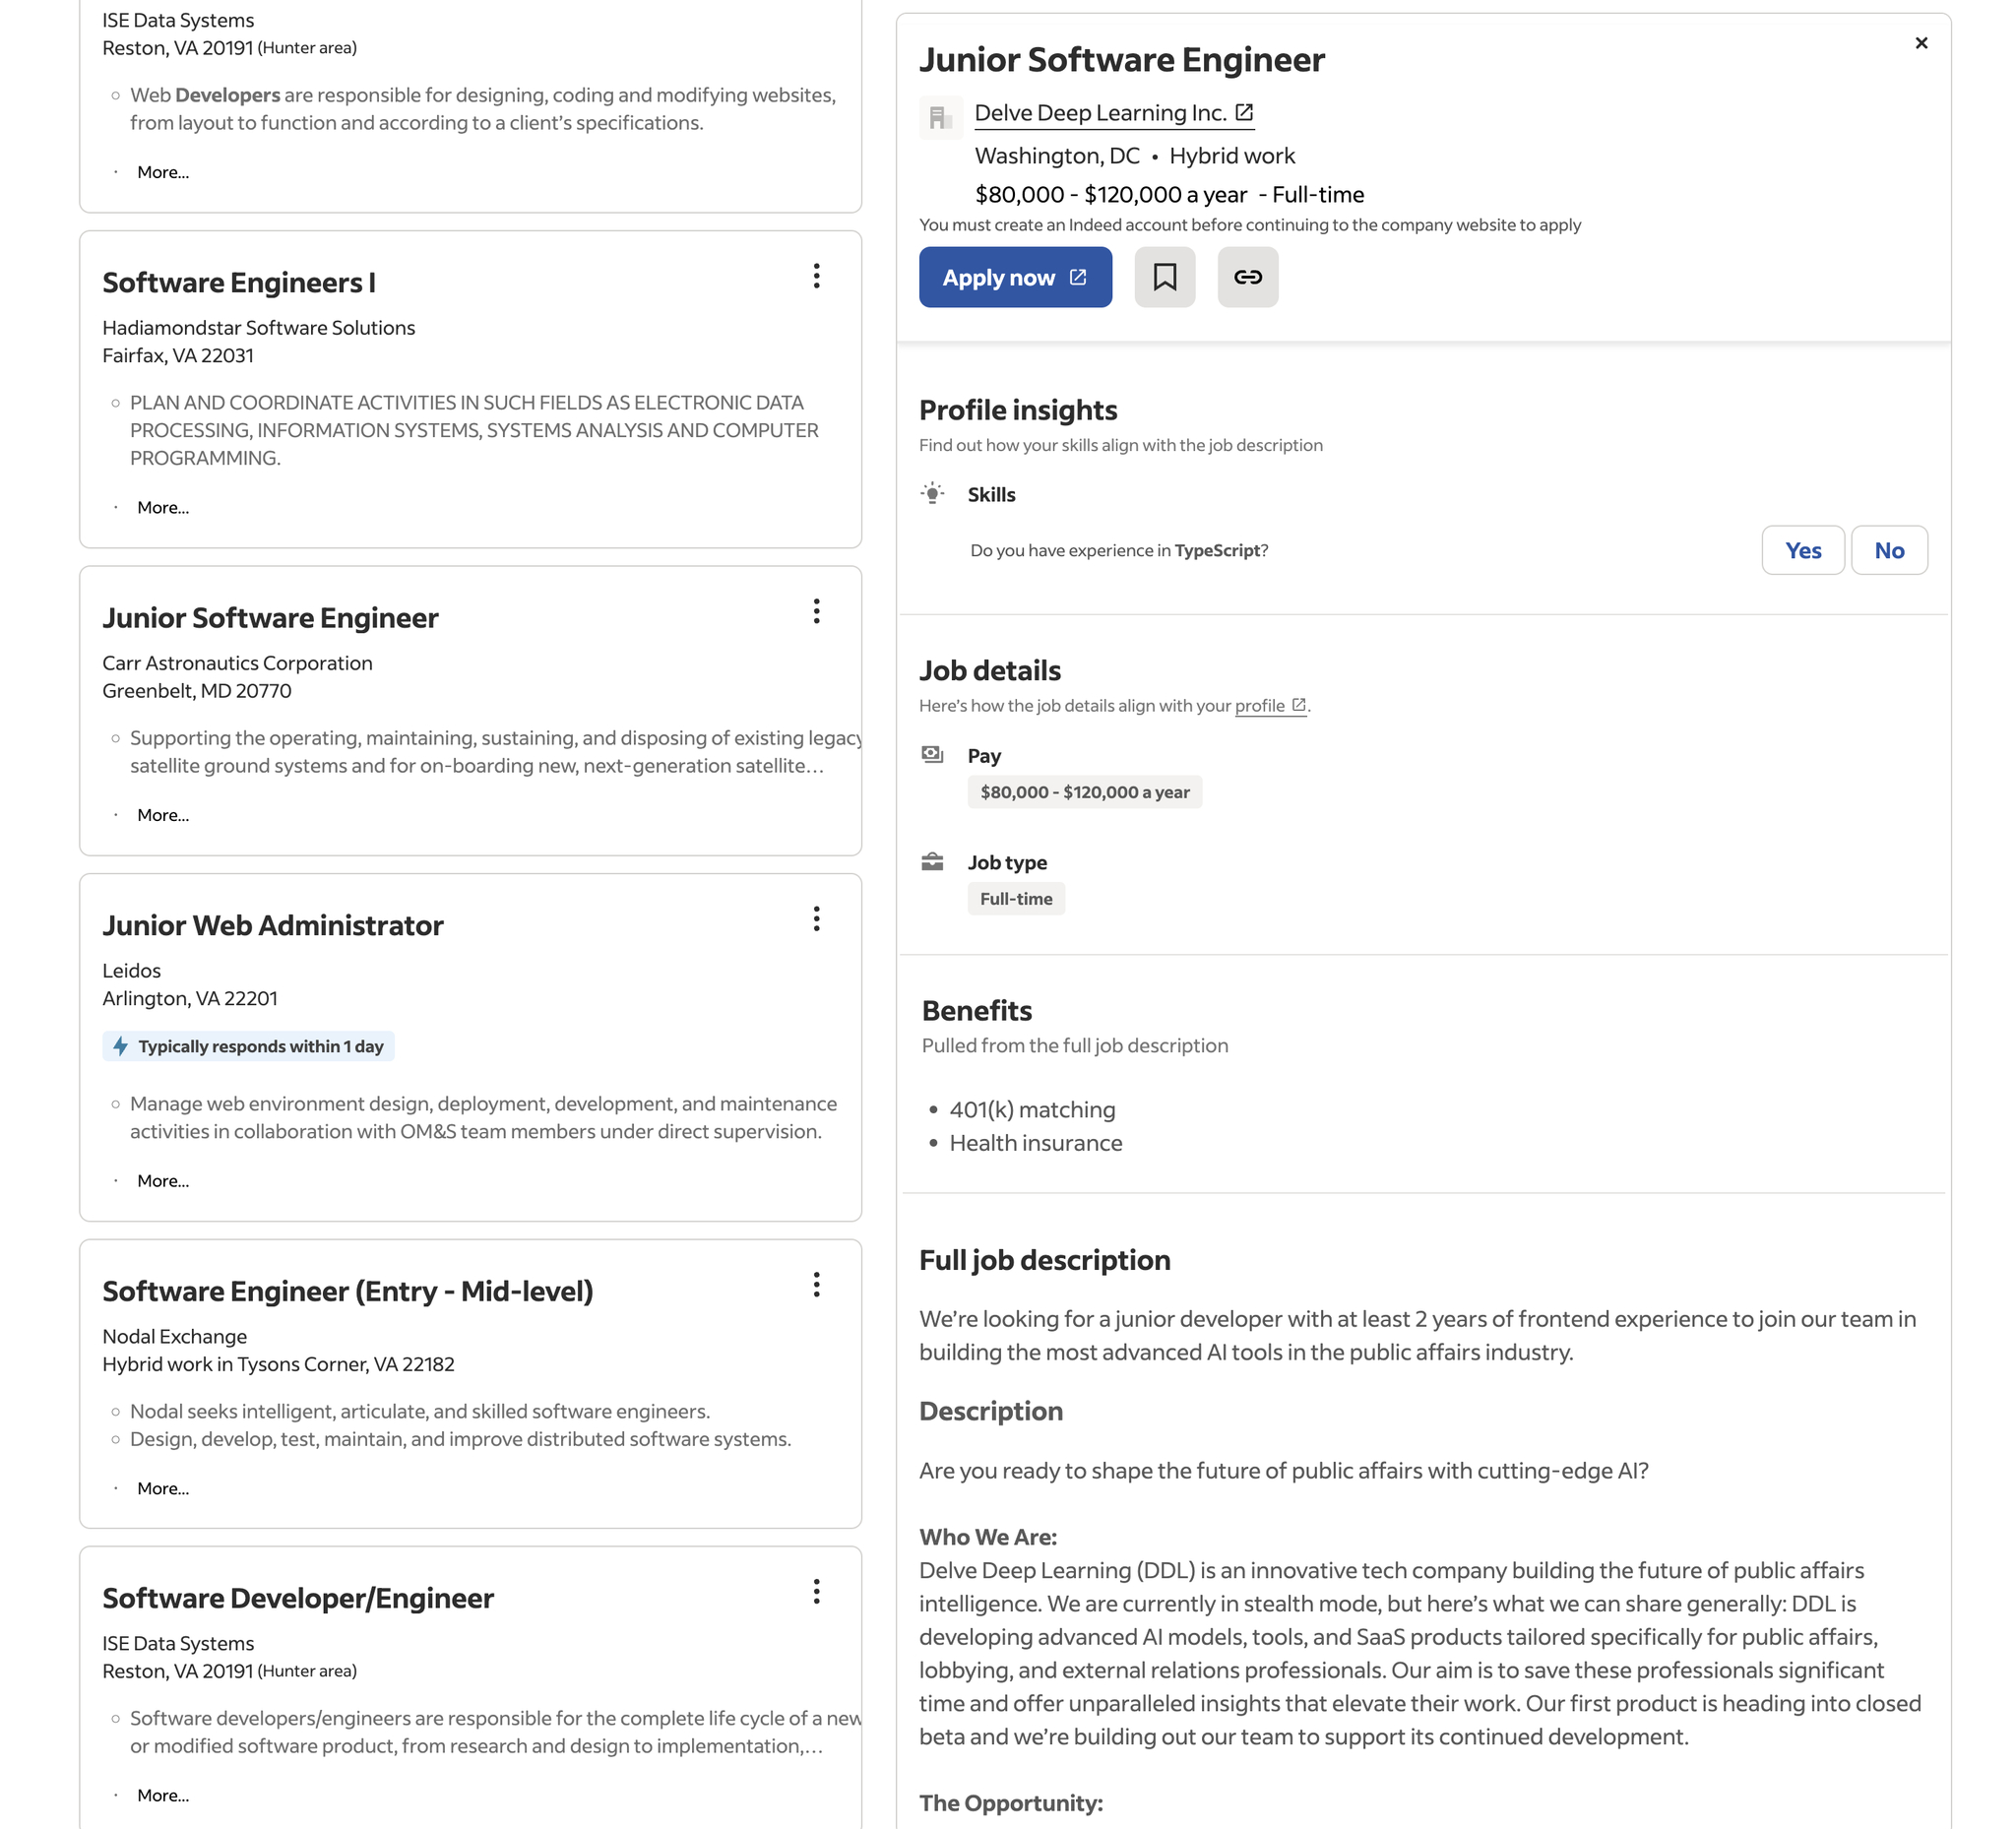Close the job details panel

pyautogui.click(x=1920, y=43)
